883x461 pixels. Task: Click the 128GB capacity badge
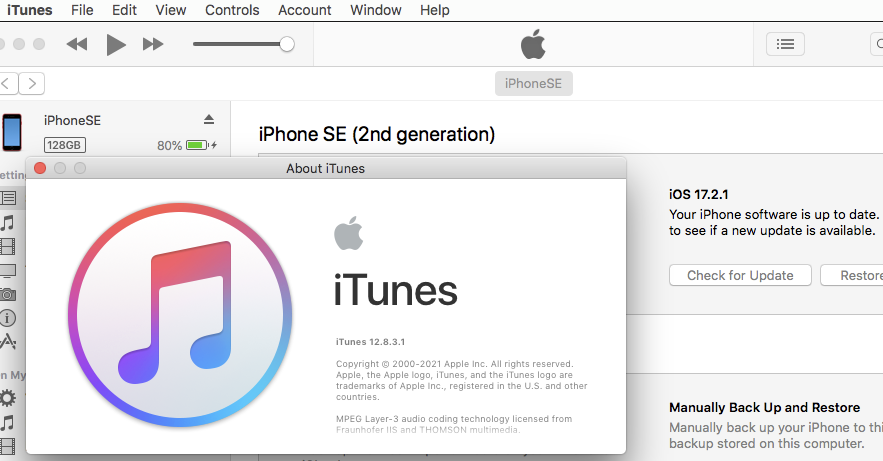pos(64,145)
